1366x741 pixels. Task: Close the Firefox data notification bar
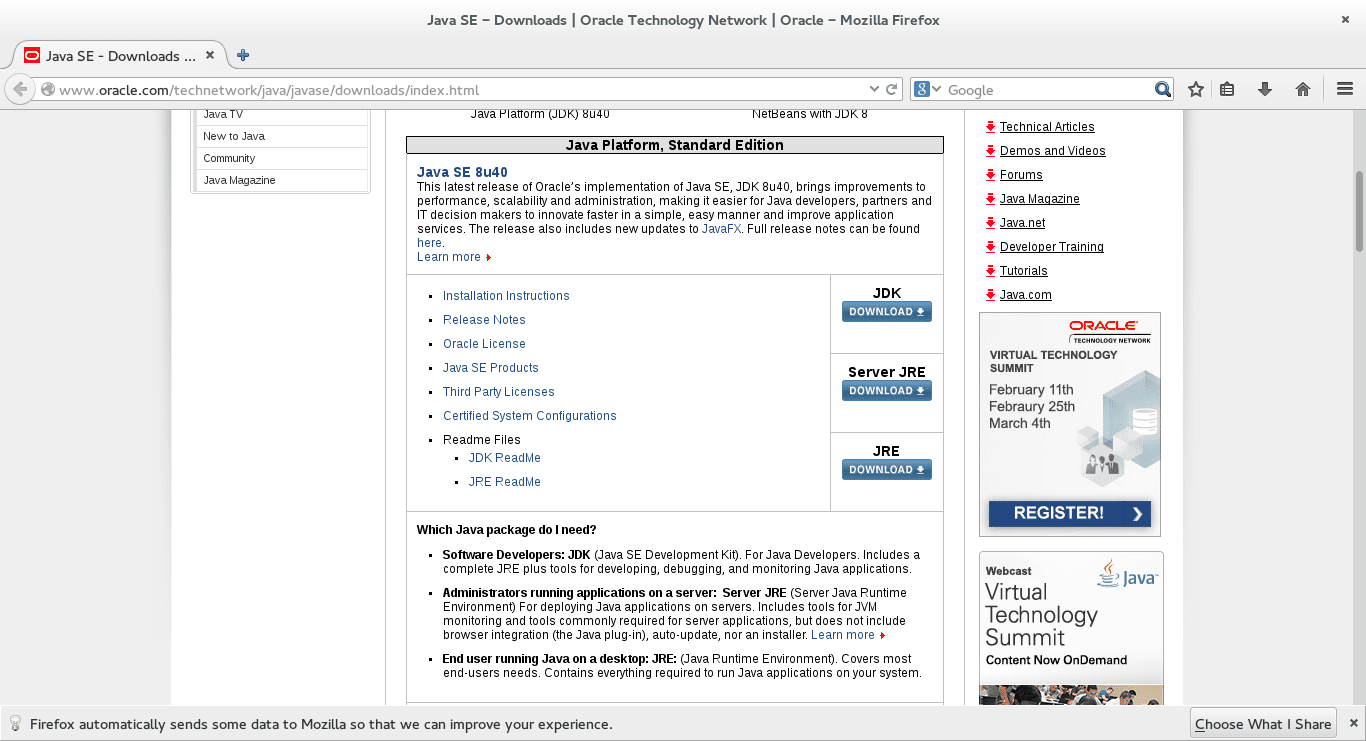(x=1353, y=724)
